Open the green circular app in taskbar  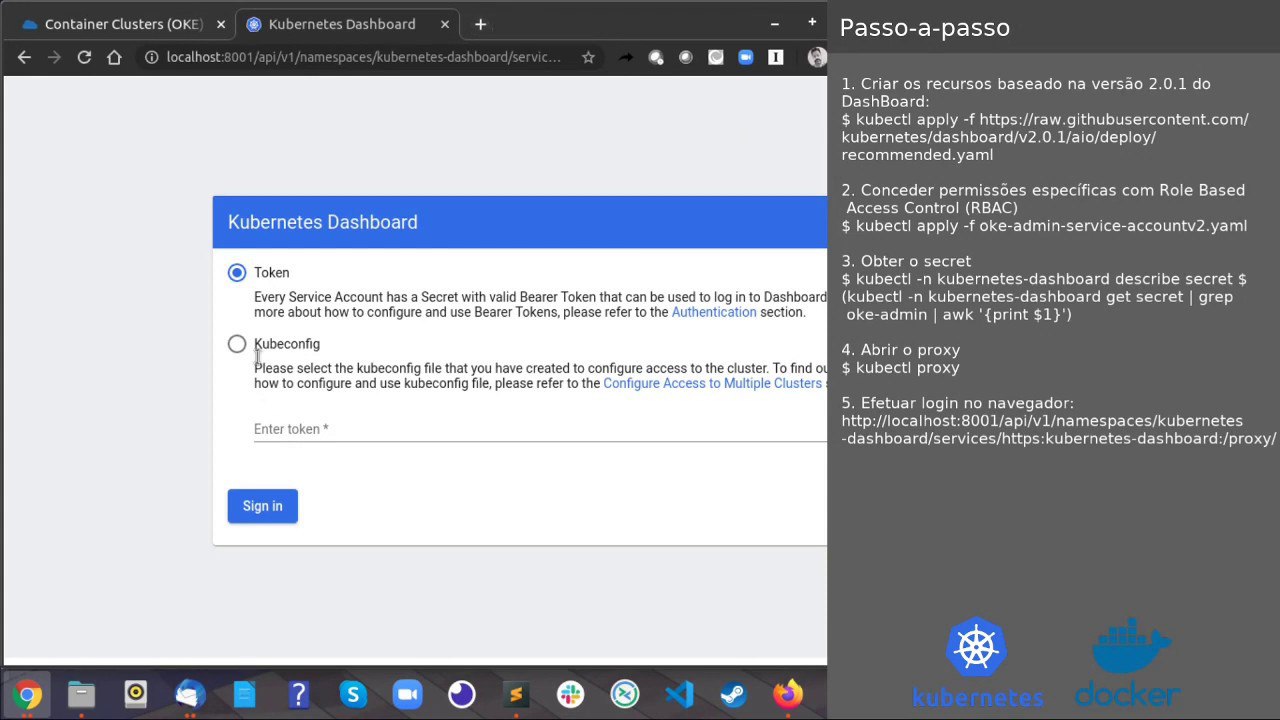625,694
